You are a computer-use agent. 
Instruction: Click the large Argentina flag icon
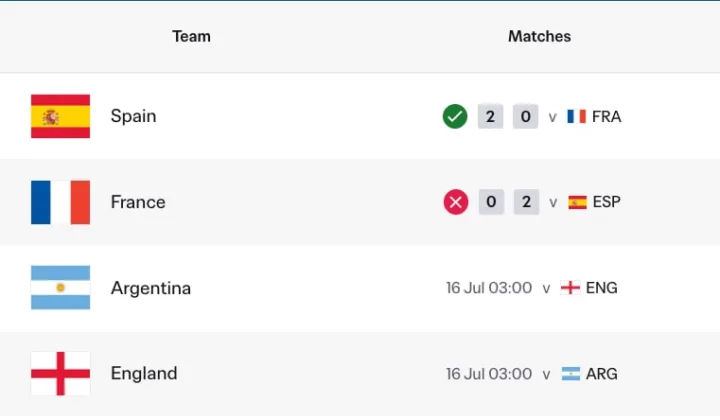pos(60,287)
